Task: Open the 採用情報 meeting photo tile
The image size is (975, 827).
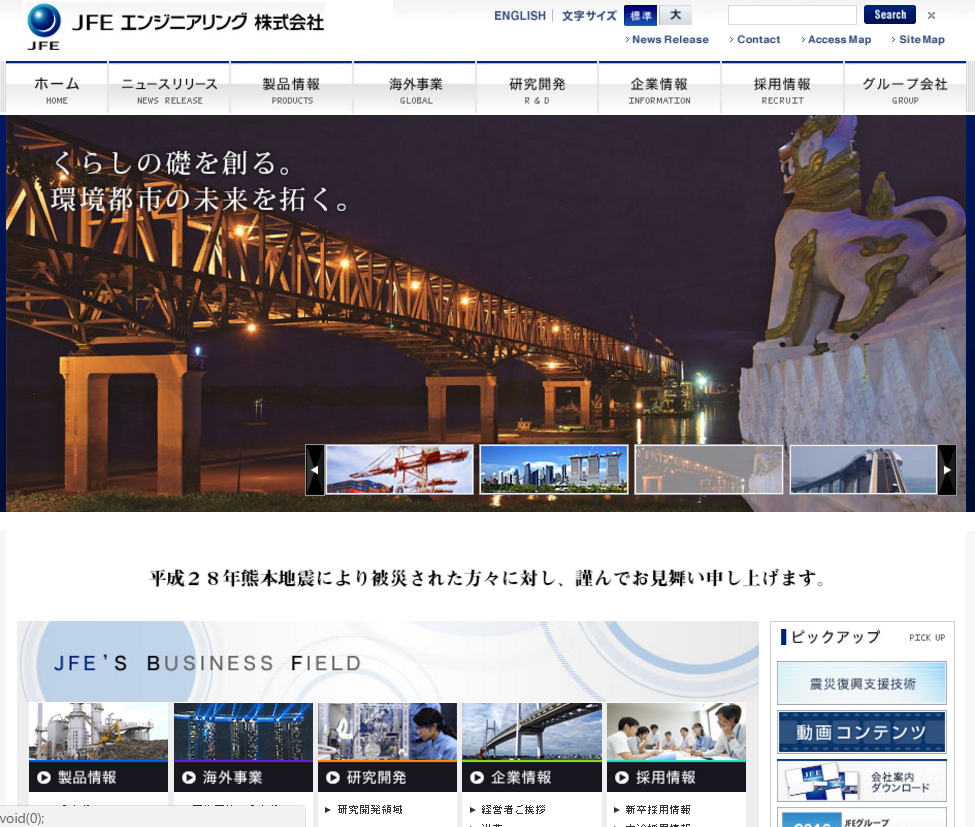Action: coord(677,731)
